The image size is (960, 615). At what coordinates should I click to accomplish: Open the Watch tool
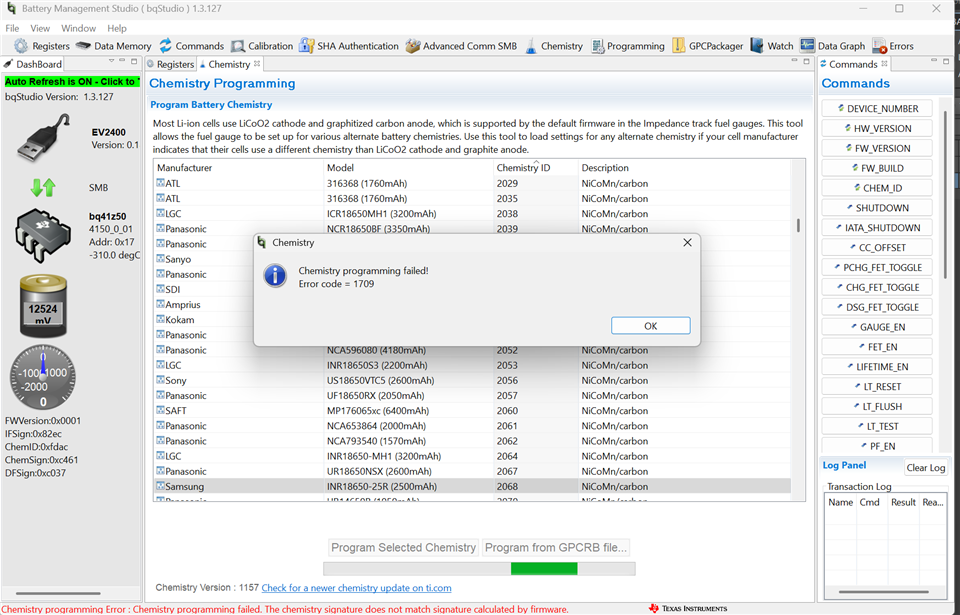tap(772, 46)
